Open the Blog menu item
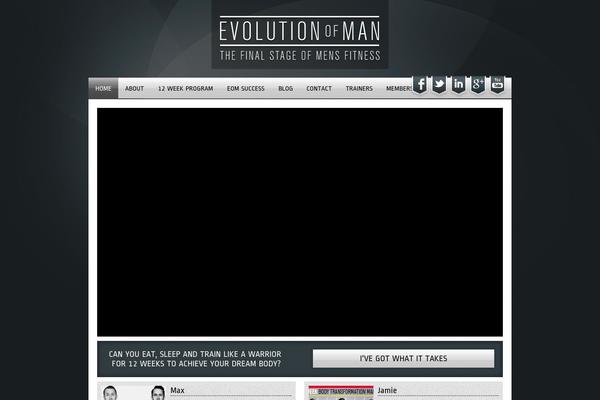Viewport: 600px width, 400px height. coord(285,88)
